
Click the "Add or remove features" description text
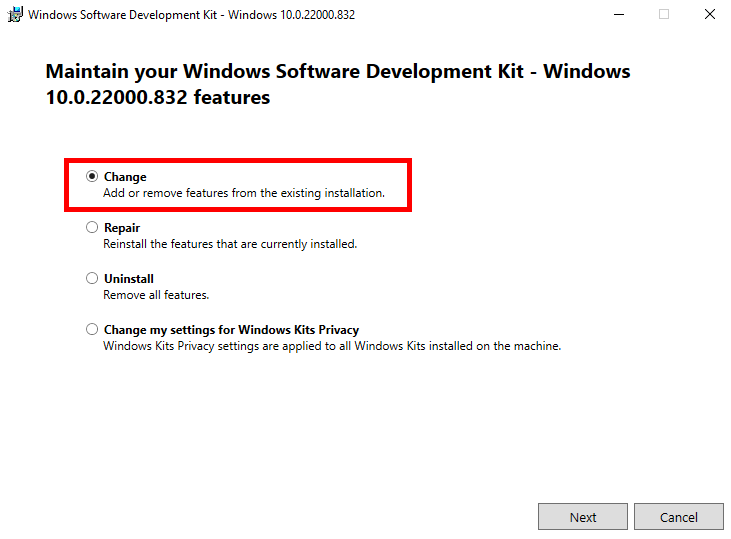(x=244, y=193)
